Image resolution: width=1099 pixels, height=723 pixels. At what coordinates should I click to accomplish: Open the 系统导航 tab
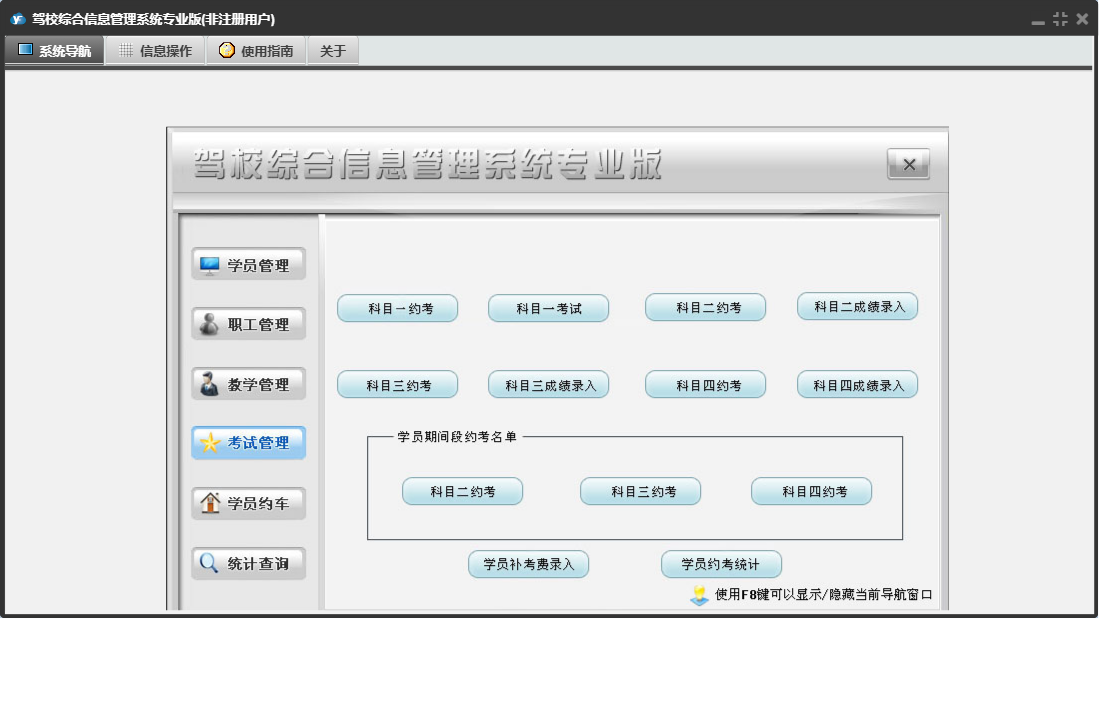[x=55, y=50]
